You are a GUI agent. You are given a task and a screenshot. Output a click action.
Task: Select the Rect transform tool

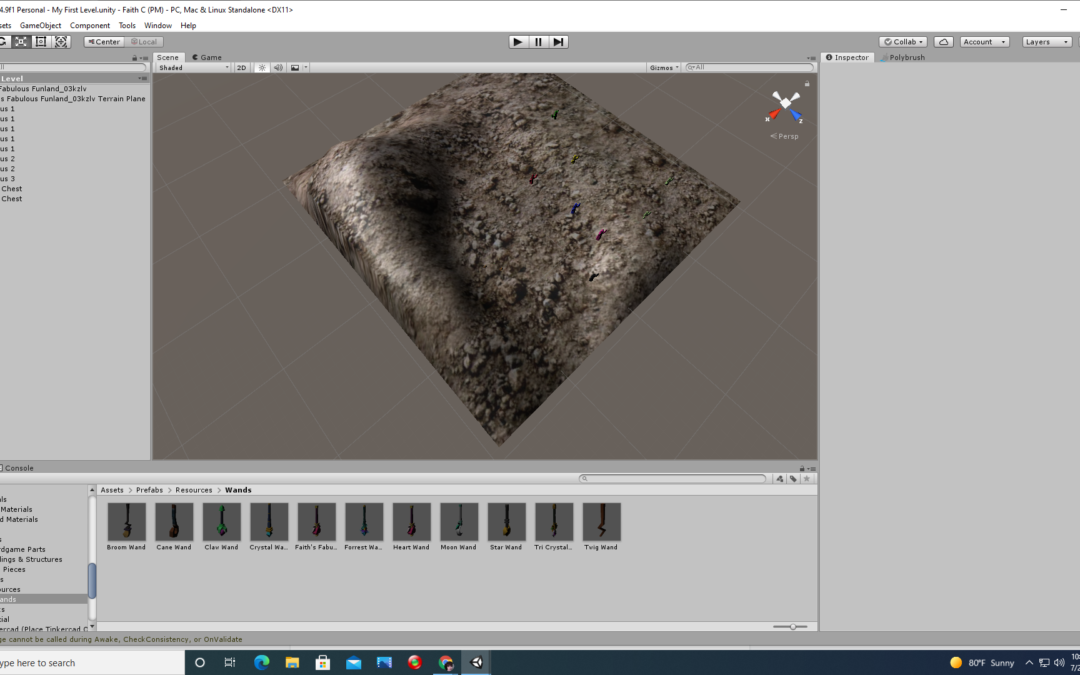41,42
